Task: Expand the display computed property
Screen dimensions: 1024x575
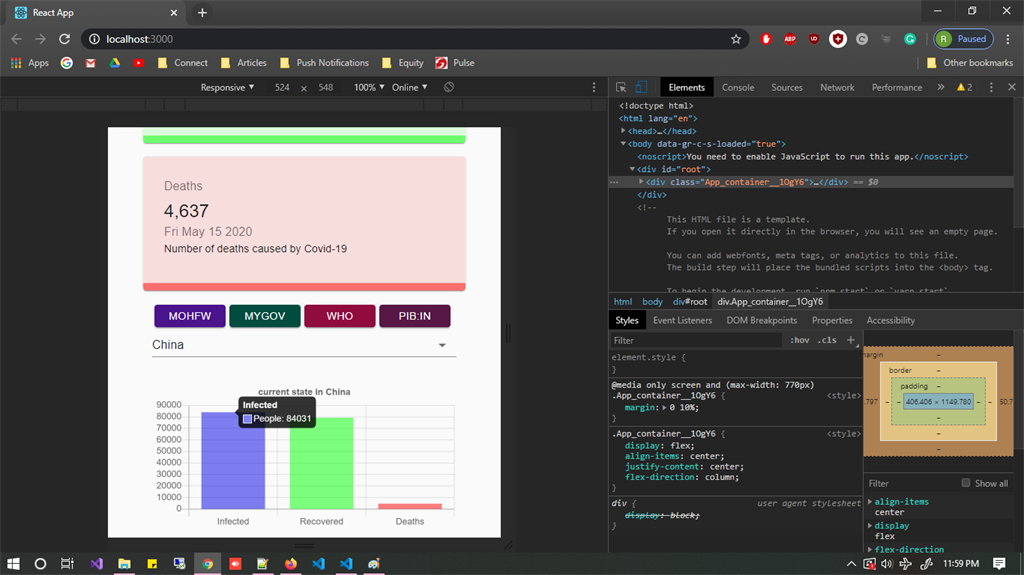Action: 870,525
